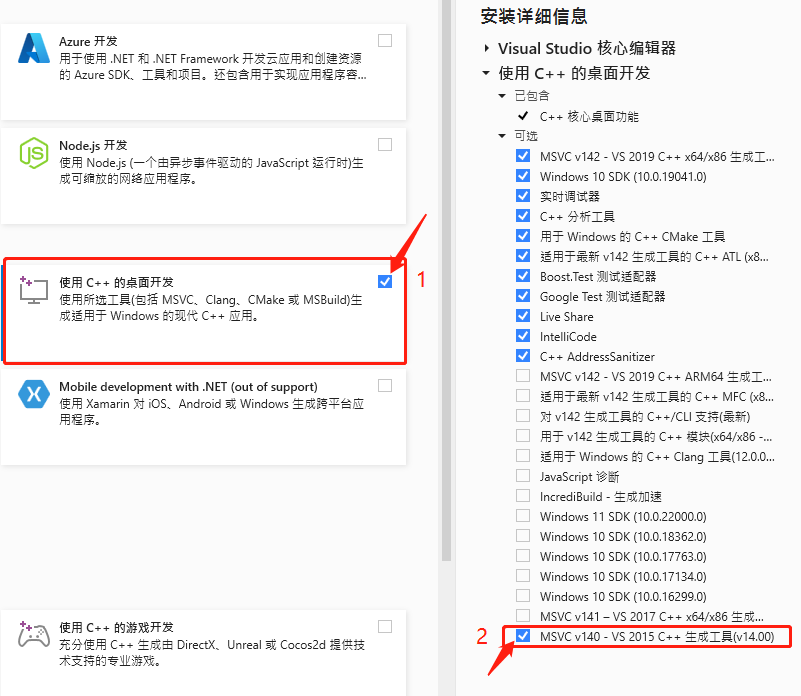This screenshot has width=801, height=696.
Task: Uncheck the C++ ATL for v142 option
Action: 523,256
